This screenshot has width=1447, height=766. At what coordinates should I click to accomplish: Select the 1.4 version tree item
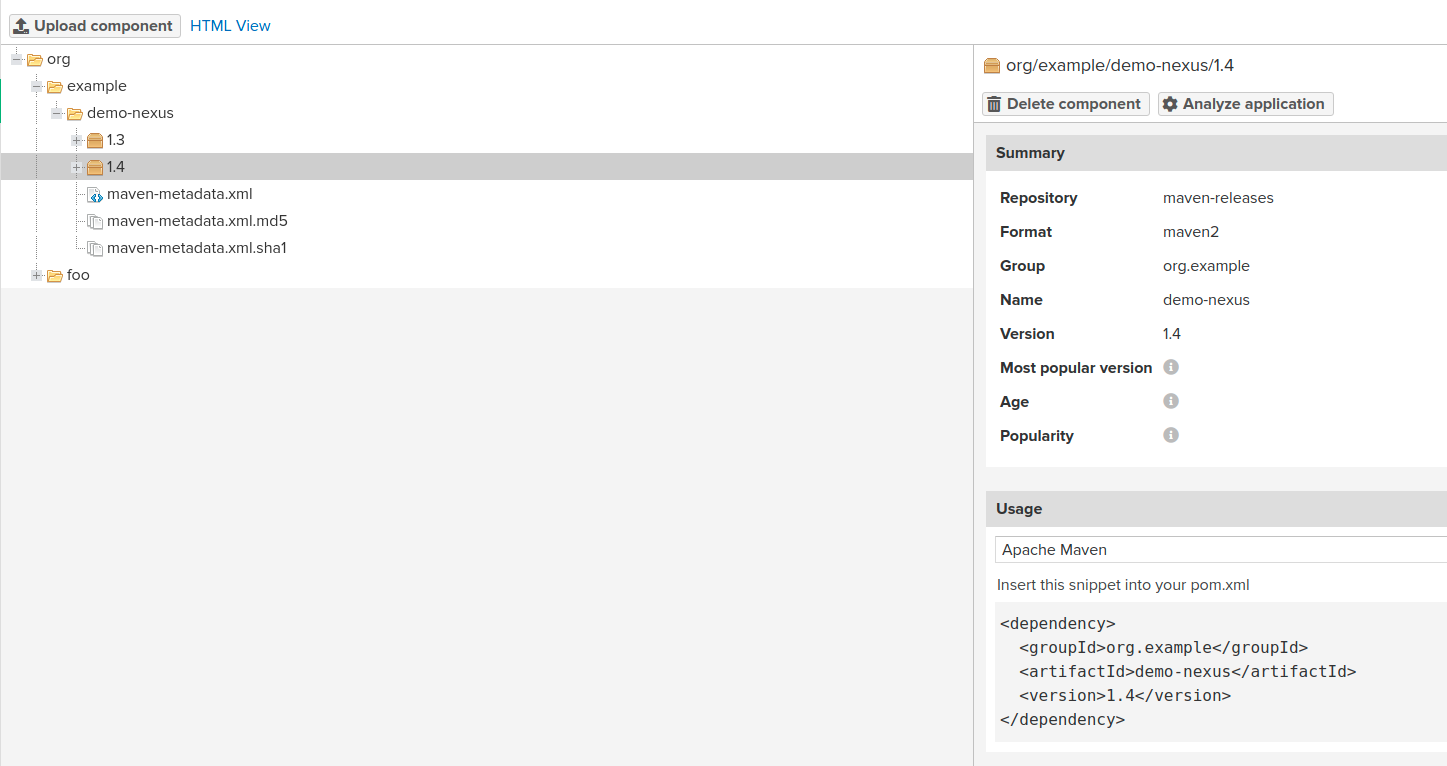(x=116, y=167)
